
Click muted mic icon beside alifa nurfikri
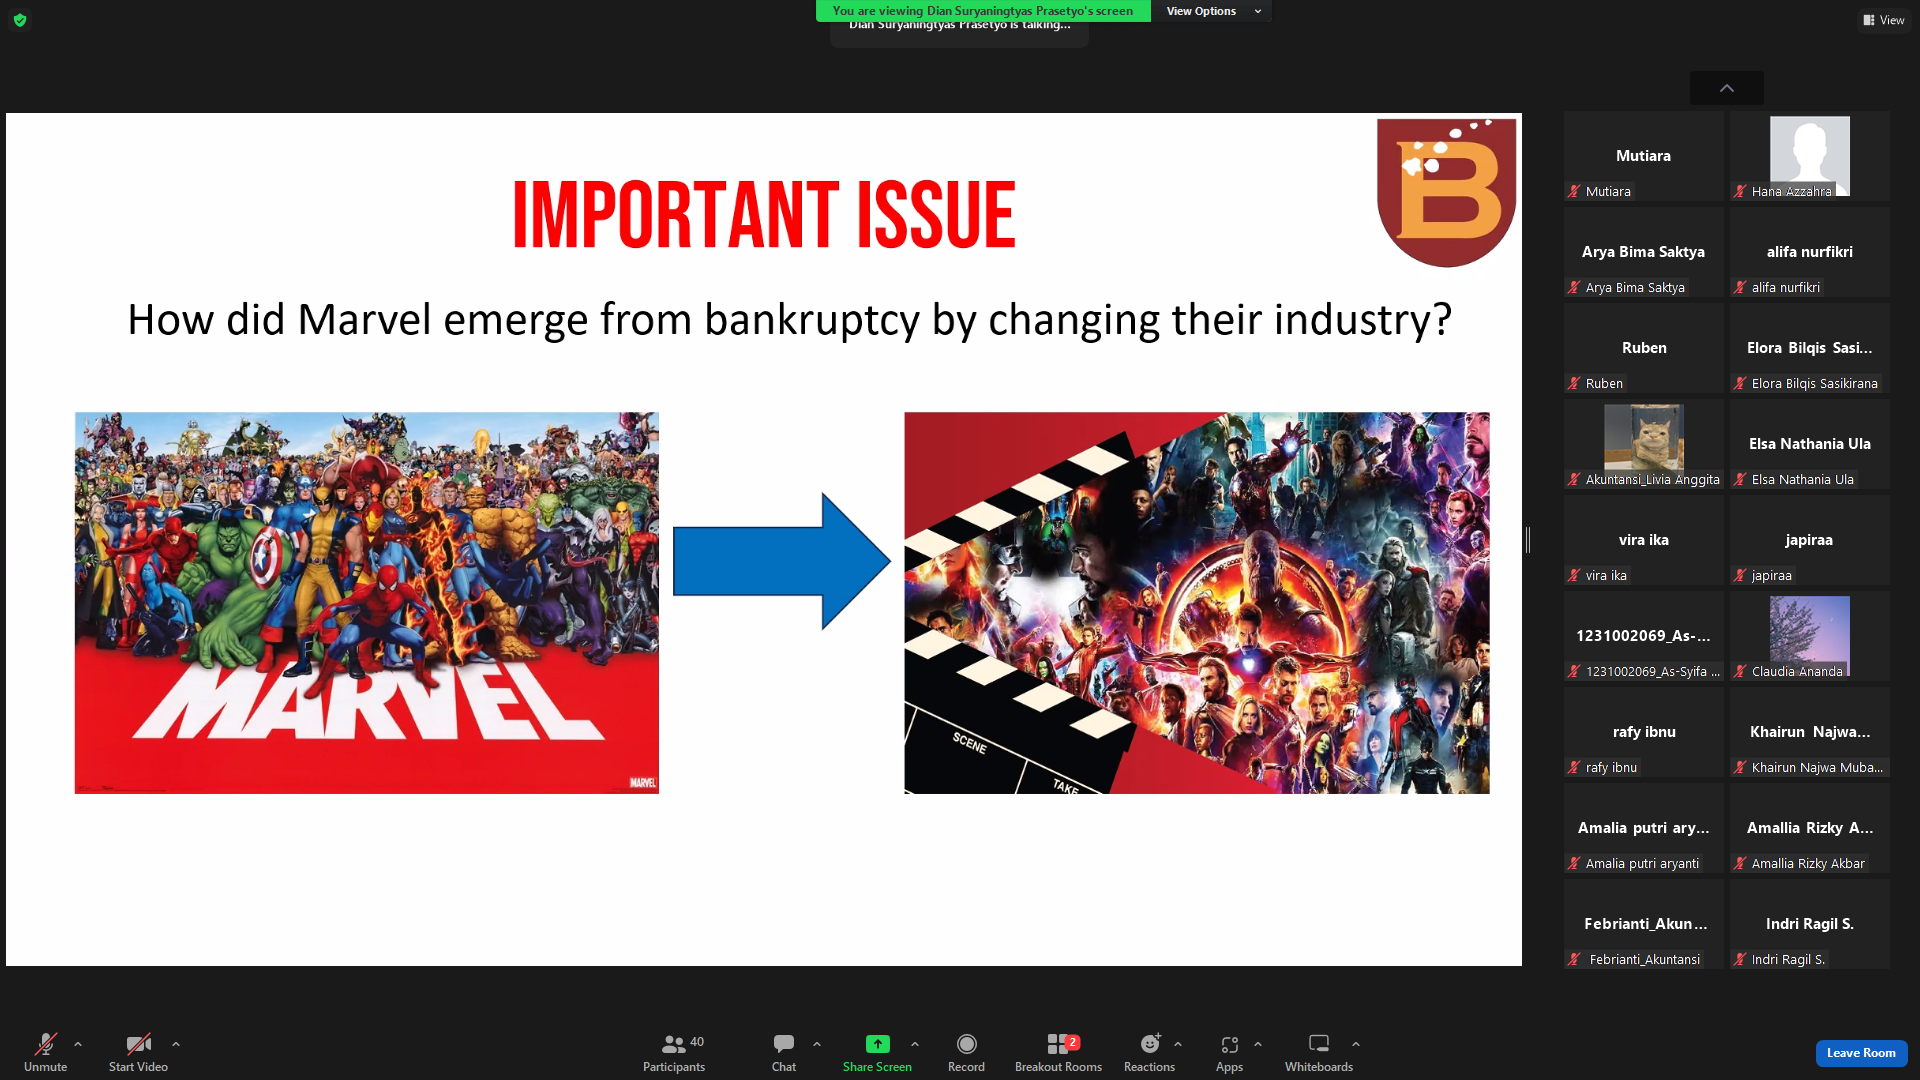tap(1740, 287)
